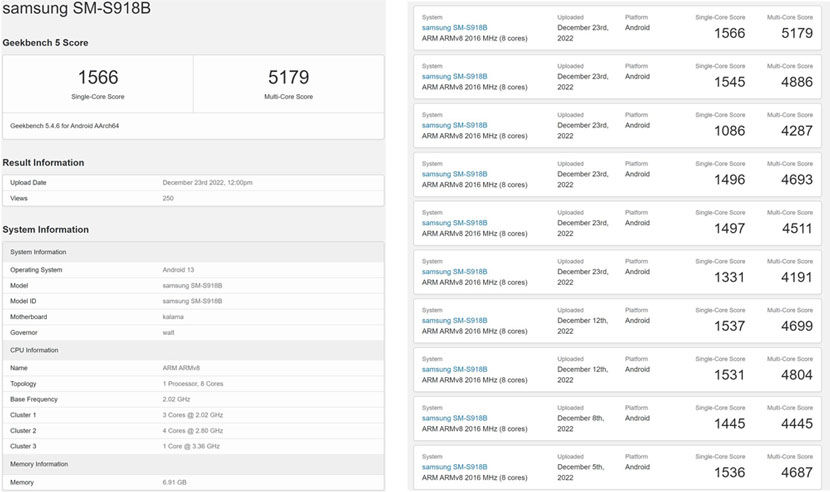Click the December 5th, 2022 upload date
This screenshot has height=492, width=830.
point(581,472)
